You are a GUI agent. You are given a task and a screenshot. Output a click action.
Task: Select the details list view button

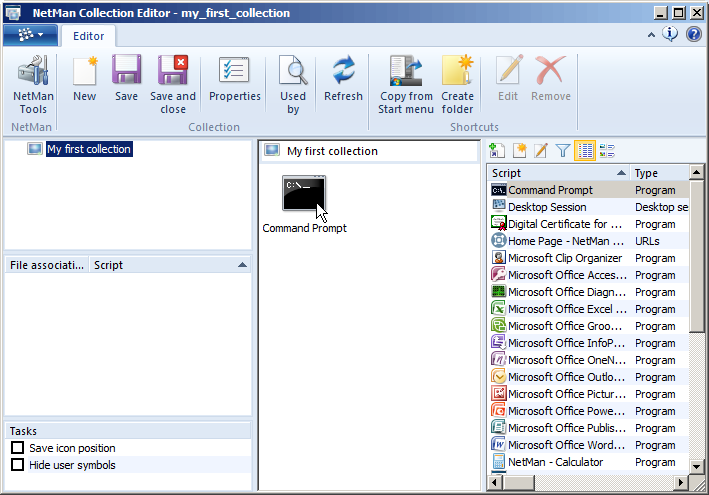(585, 151)
